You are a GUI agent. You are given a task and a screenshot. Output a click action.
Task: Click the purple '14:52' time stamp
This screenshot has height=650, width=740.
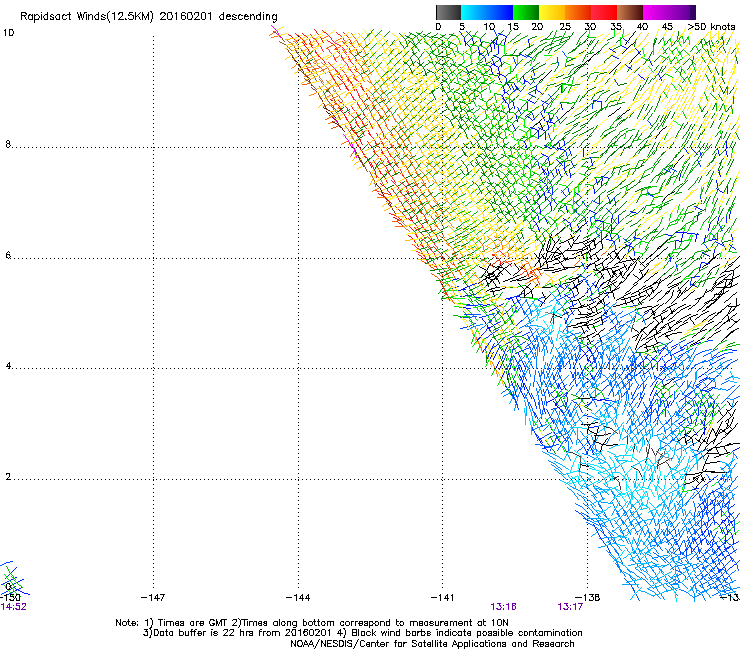13,607
